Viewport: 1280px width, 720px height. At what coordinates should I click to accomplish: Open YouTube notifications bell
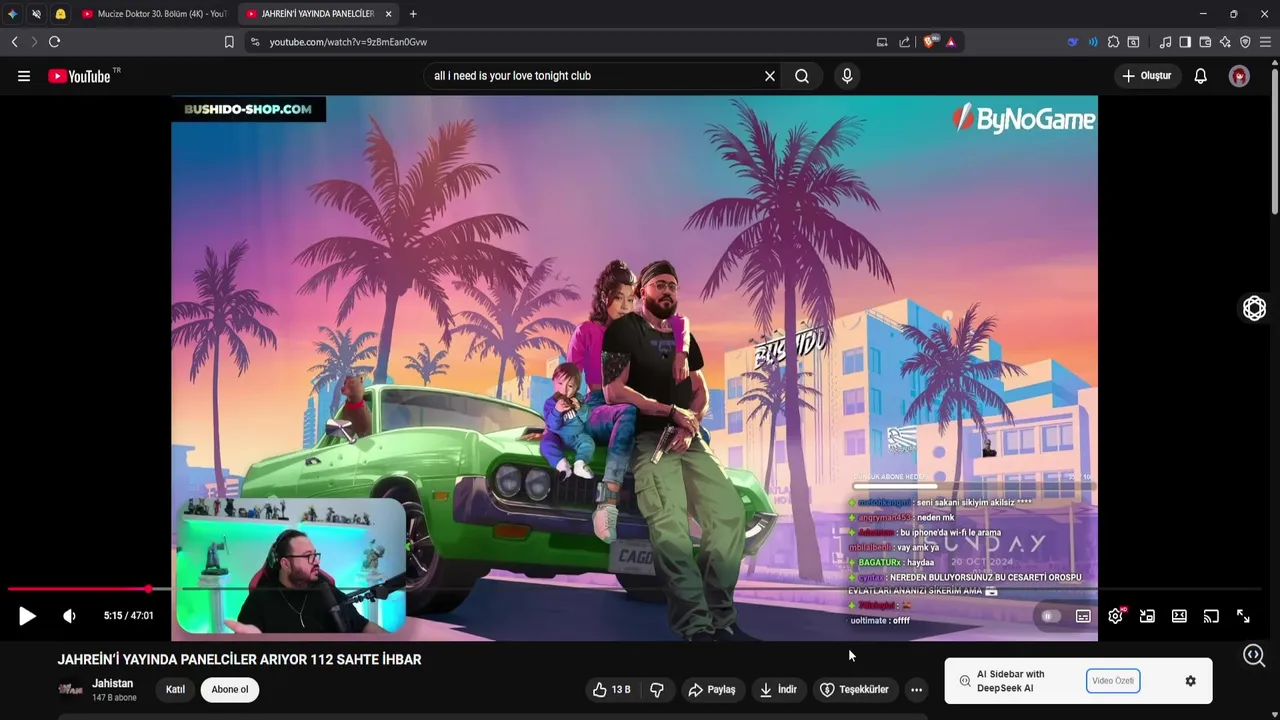(x=1201, y=76)
